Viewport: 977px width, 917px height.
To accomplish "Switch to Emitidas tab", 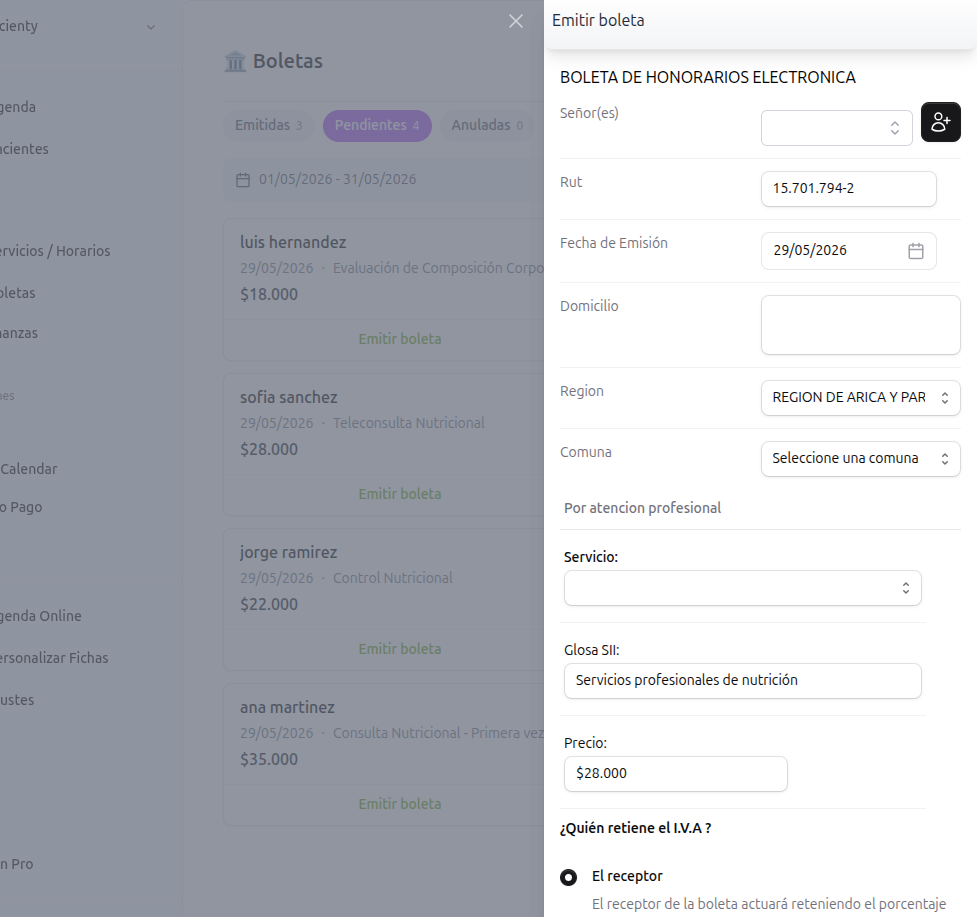I will 269,125.
